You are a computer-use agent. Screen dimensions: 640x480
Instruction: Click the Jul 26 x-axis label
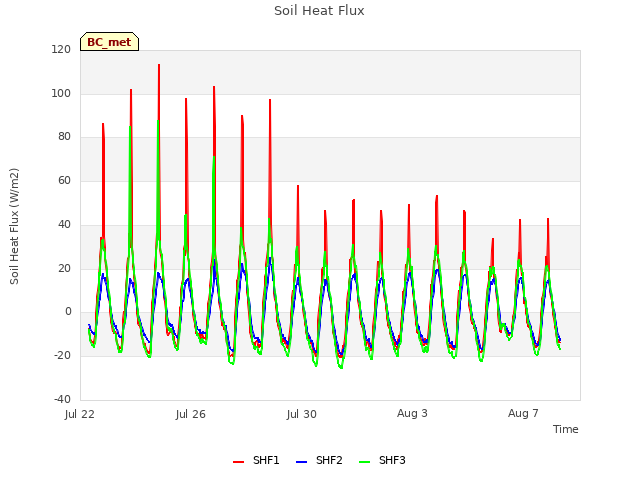(x=191, y=414)
